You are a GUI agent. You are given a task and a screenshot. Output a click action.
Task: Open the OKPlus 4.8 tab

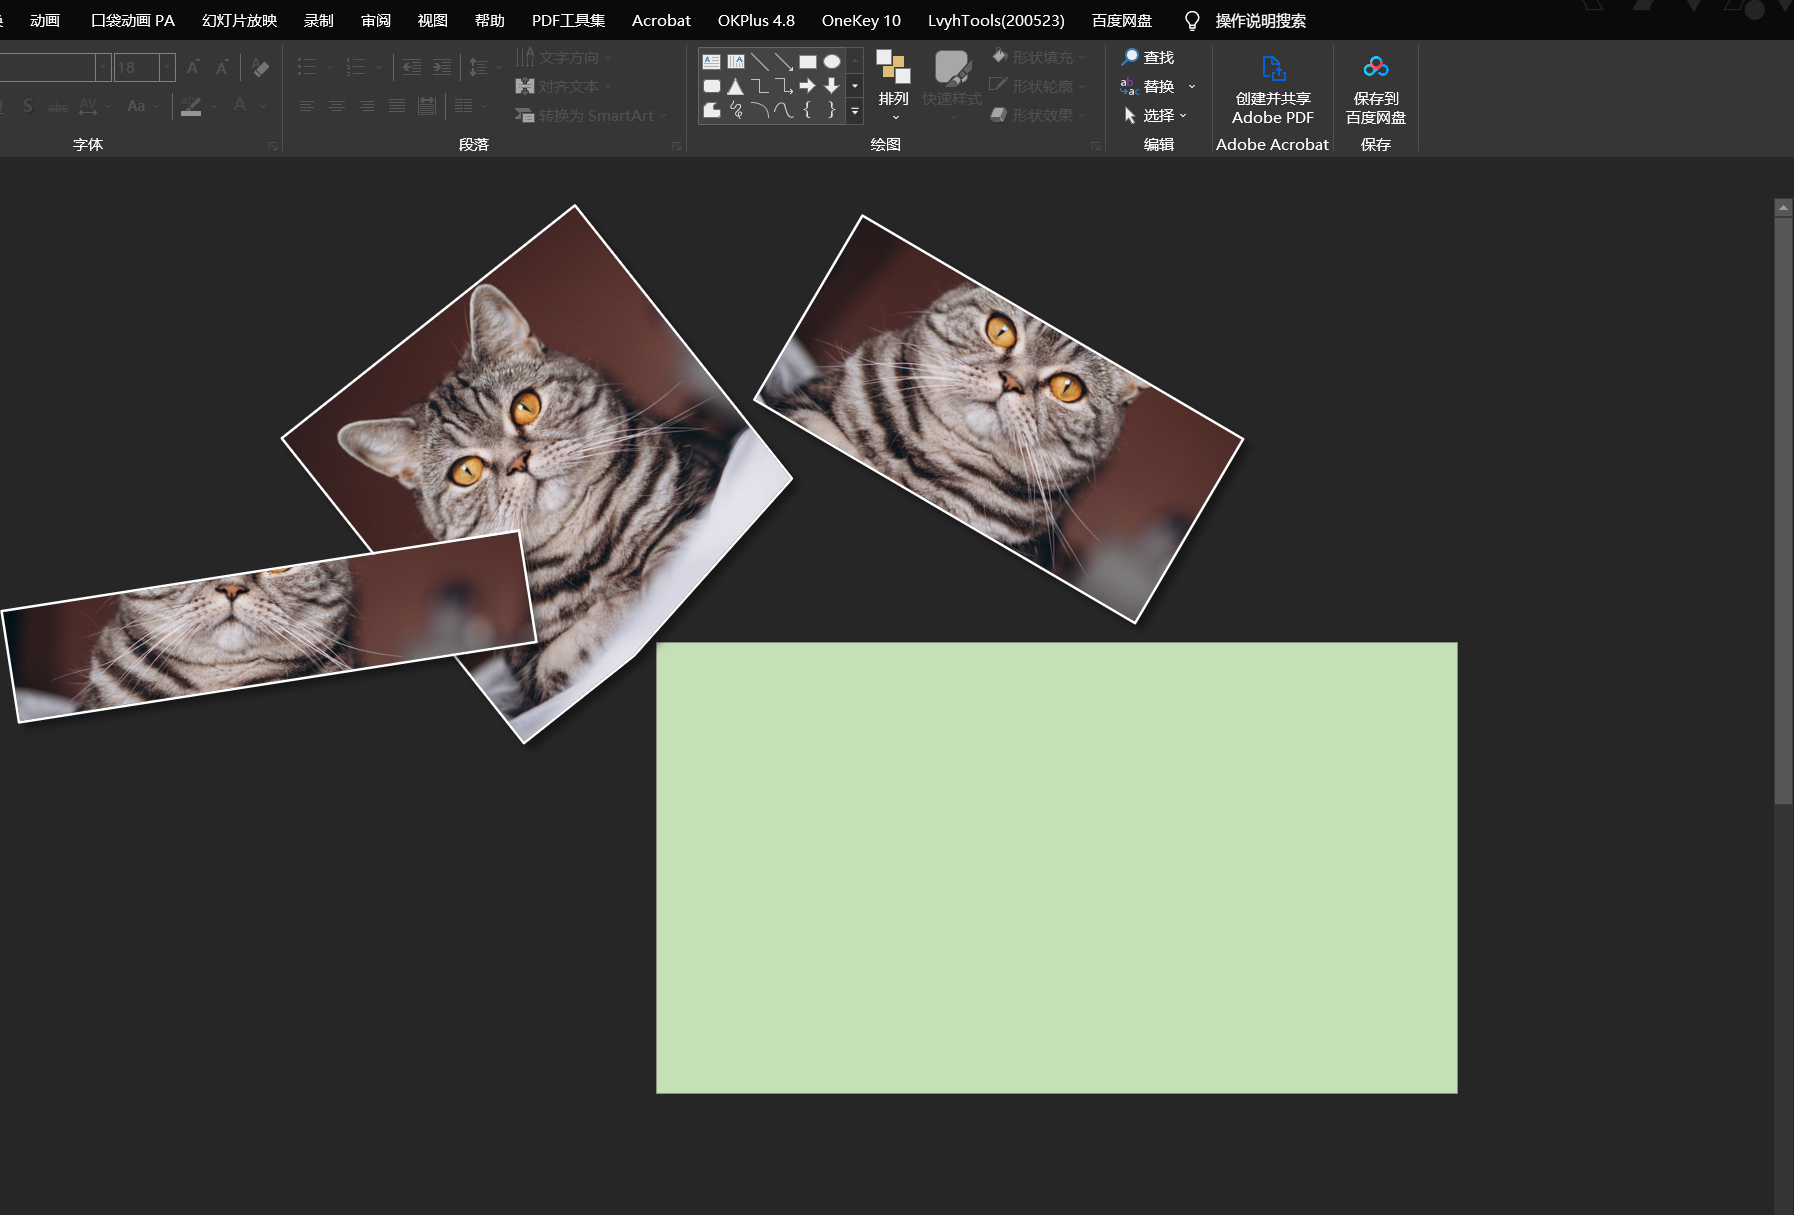point(756,21)
